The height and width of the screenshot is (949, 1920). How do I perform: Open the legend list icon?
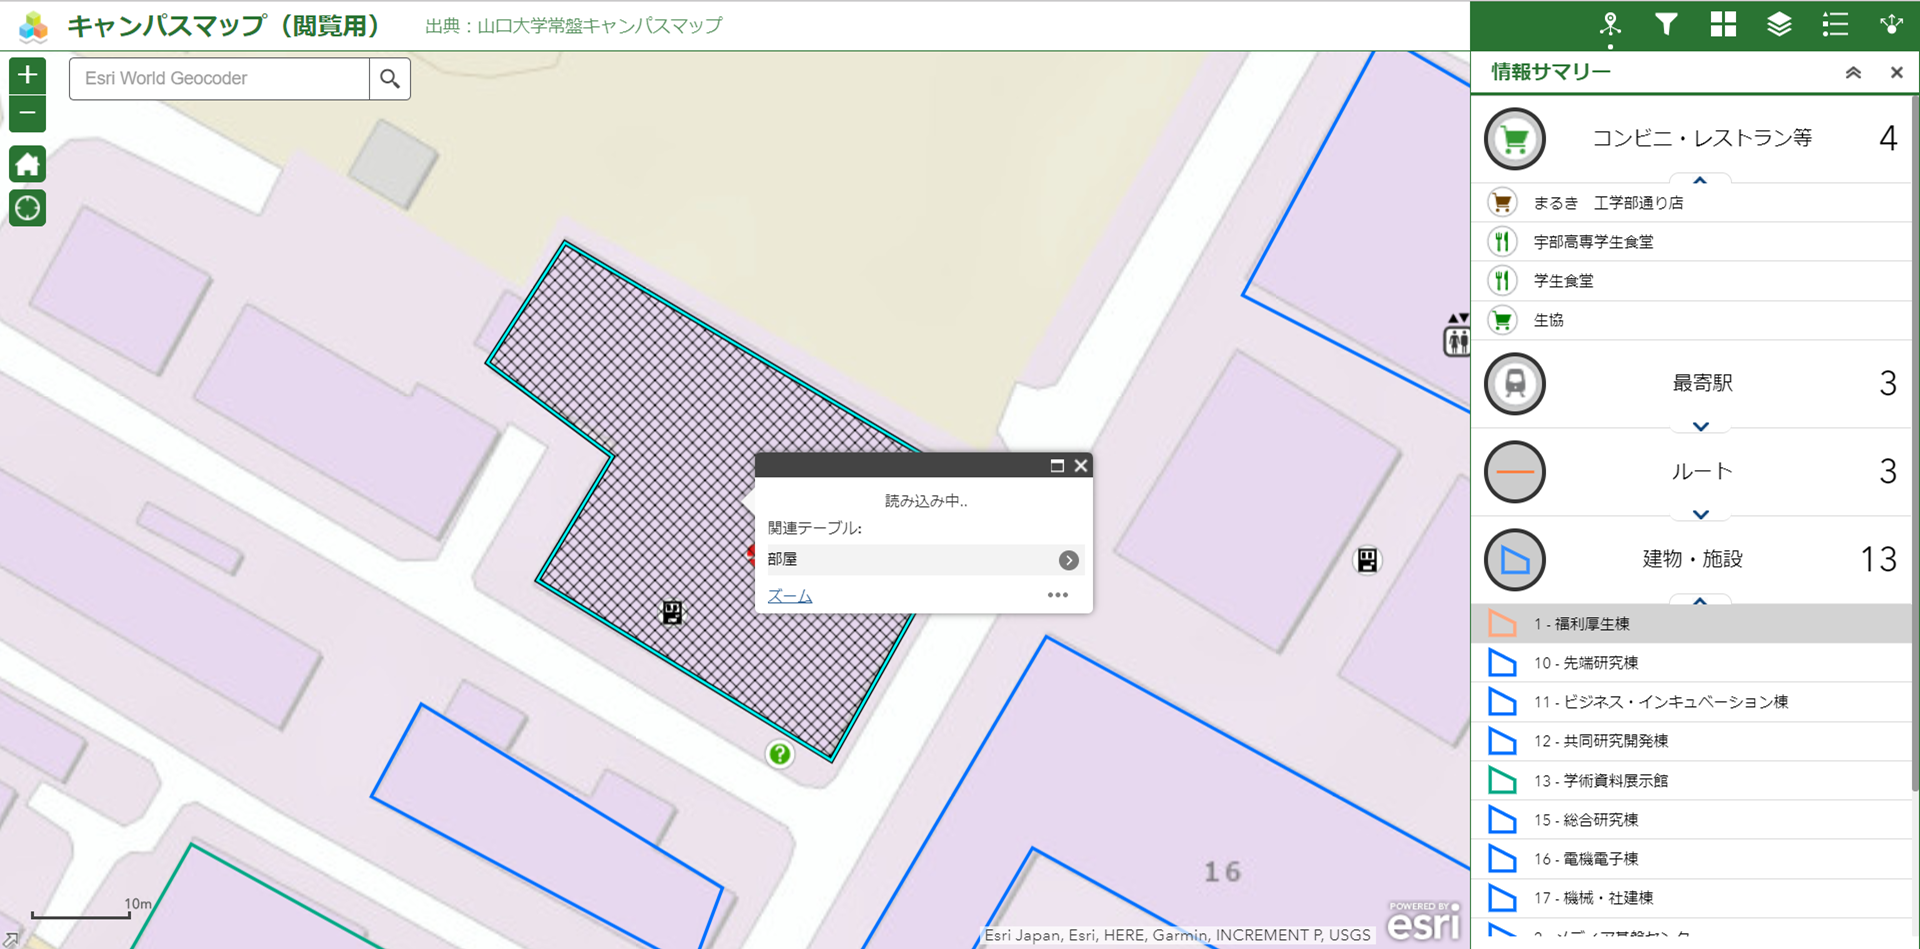coord(1835,25)
